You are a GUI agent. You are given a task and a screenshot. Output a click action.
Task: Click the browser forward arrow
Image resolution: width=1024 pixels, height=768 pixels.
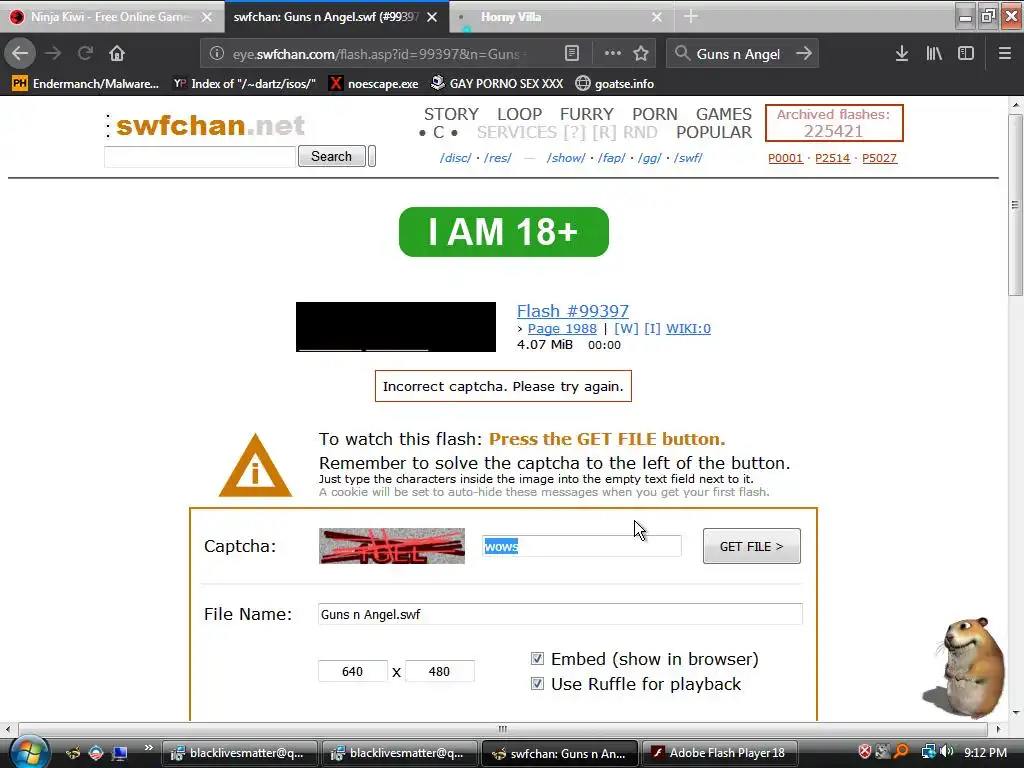(54, 54)
